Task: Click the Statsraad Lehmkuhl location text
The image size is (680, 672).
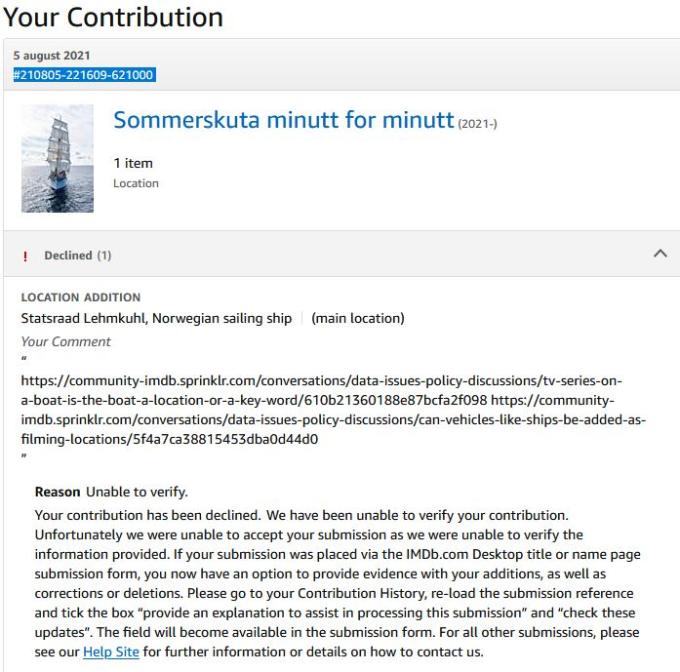Action: click(x=156, y=318)
